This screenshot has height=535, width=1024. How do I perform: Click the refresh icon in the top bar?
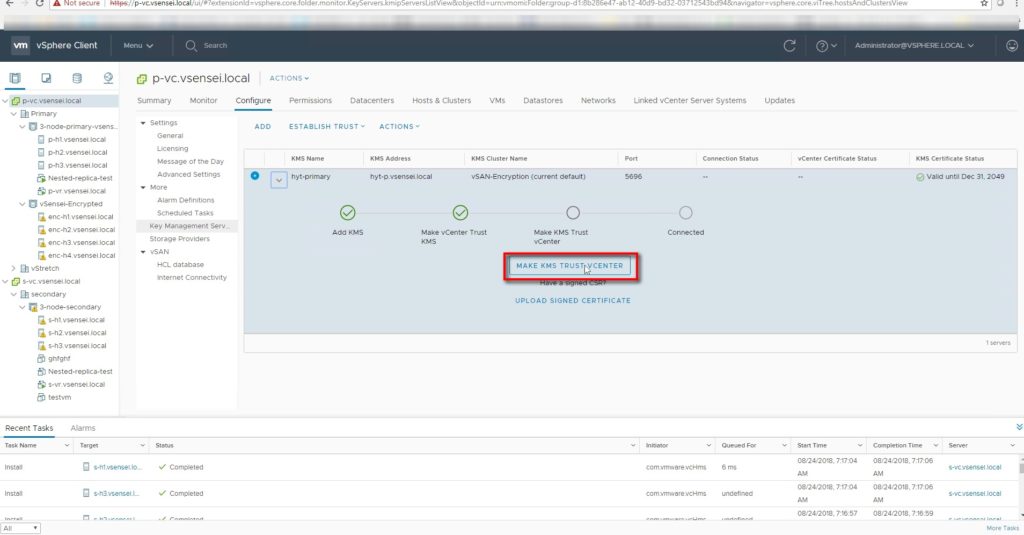tap(789, 46)
